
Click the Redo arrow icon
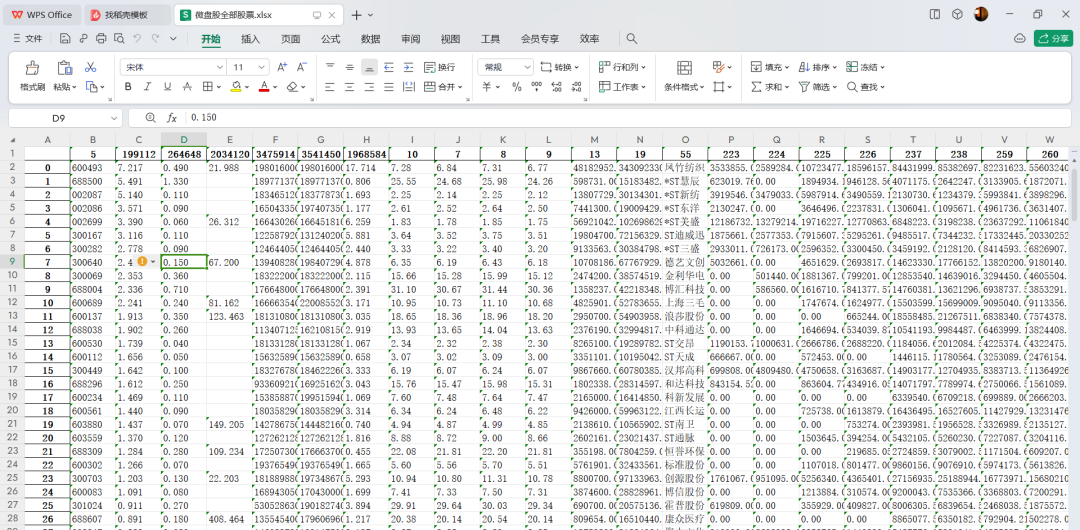155,39
